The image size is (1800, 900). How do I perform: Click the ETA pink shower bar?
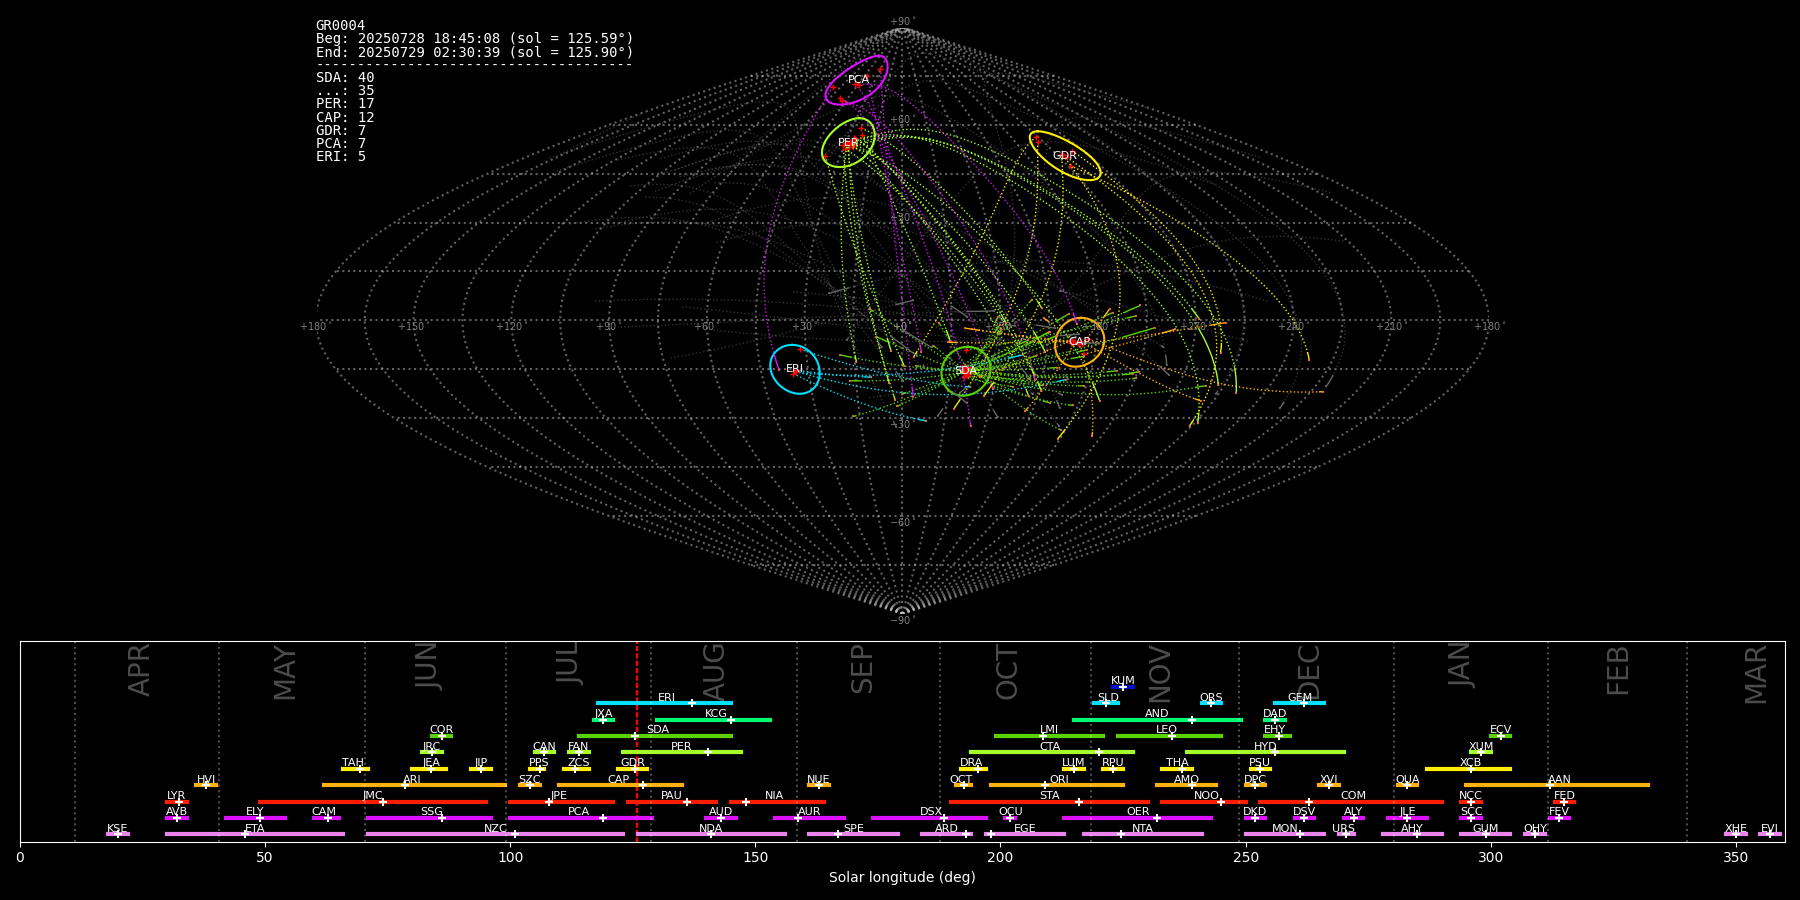[255, 834]
